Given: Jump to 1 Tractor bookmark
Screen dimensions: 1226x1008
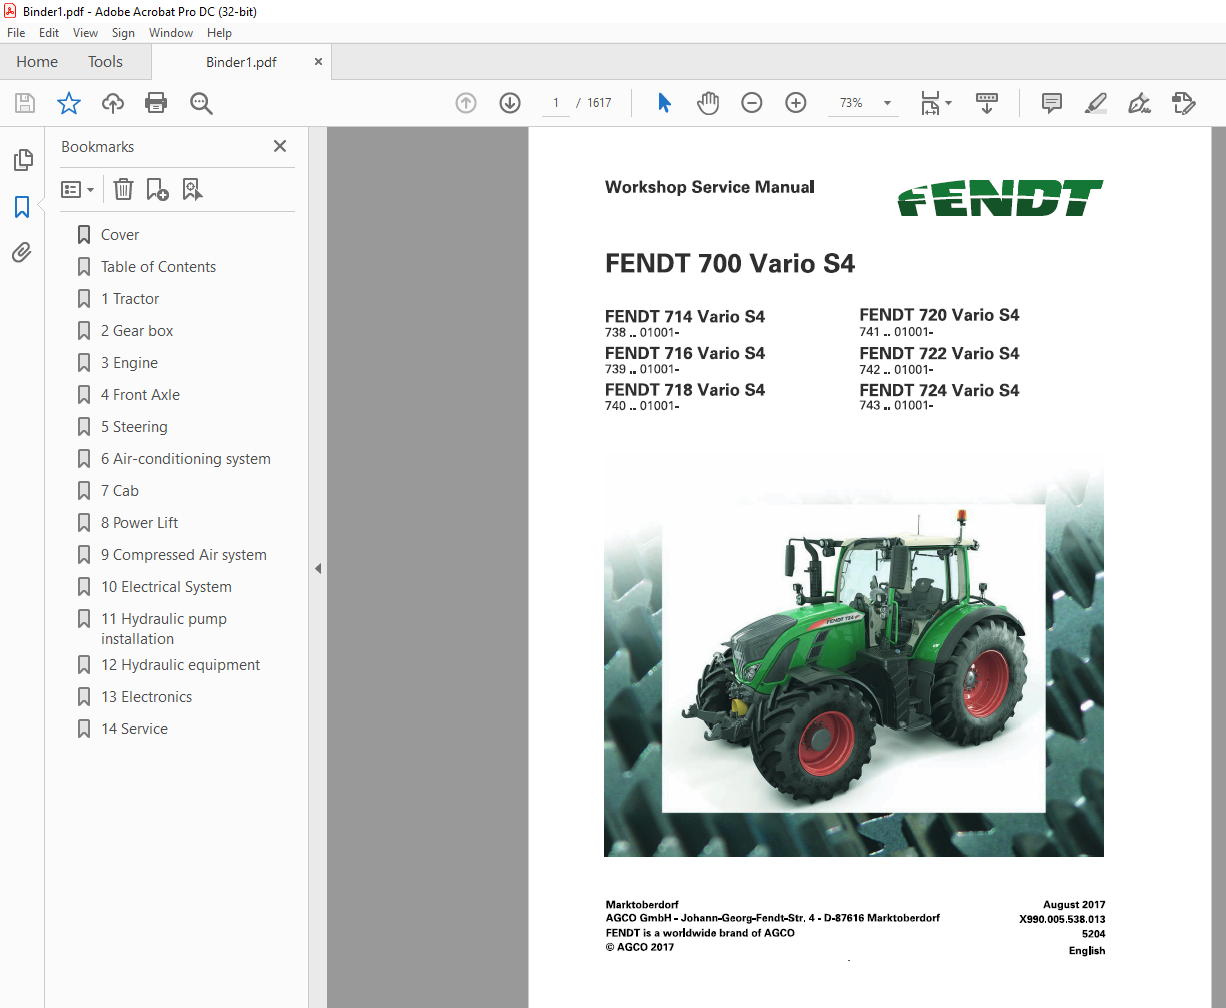Looking at the screenshot, I should tap(130, 299).
